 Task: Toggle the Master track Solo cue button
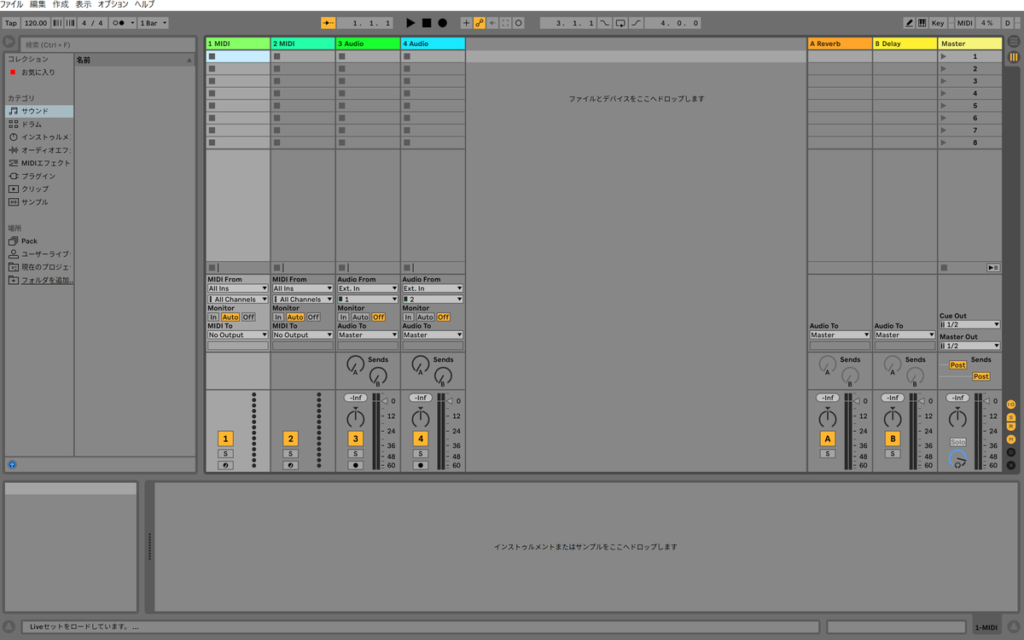[x=957, y=442]
